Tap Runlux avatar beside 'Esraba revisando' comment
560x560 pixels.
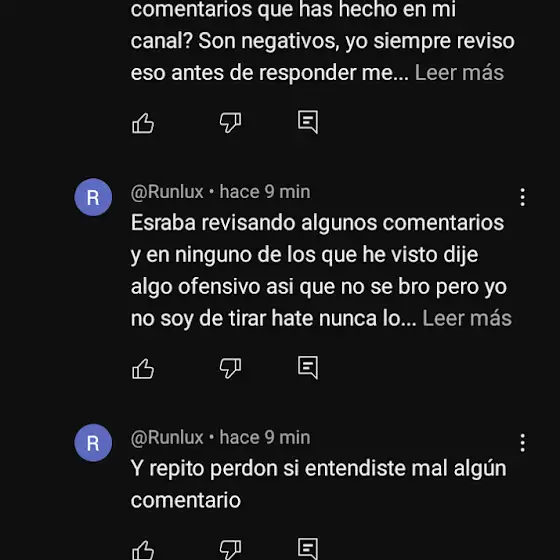click(x=93, y=197)
